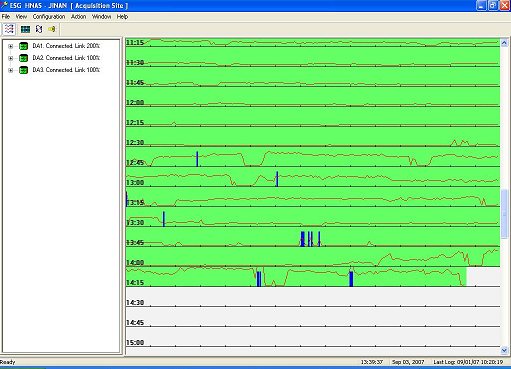Click the application icon in the title bar
The image size is (511, 369).
point(4,5)
